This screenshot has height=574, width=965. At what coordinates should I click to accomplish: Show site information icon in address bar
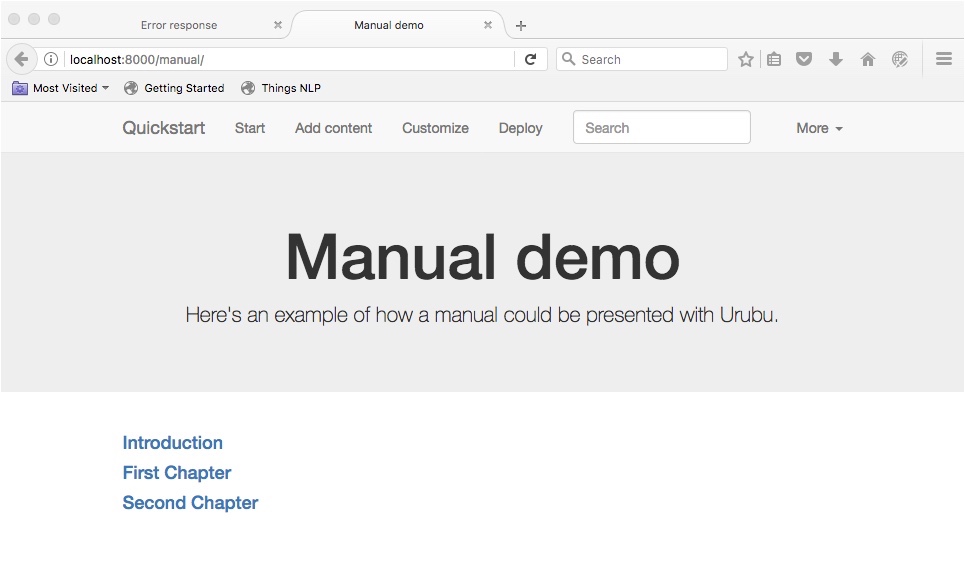click(x=51, y=59)
